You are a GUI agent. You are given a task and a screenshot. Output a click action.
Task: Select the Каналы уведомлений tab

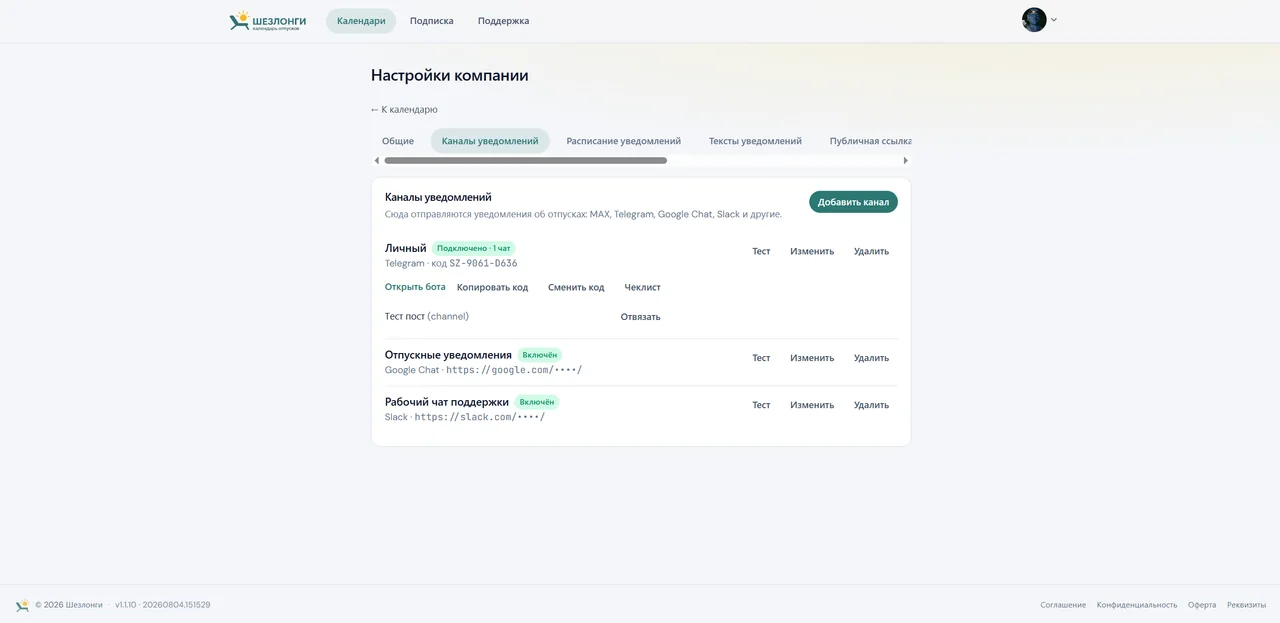pyautogui.click(x=490, y=141)
